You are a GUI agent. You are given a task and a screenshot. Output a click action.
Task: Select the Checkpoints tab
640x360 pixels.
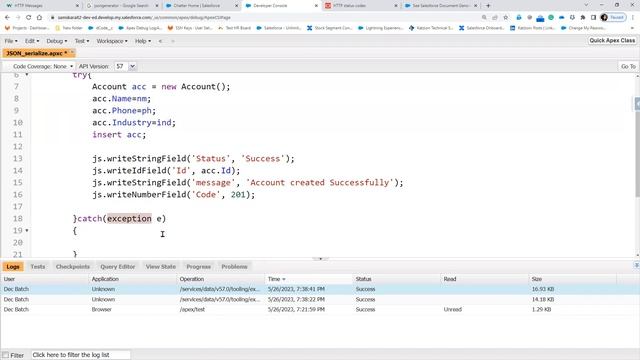click(73, 267)
